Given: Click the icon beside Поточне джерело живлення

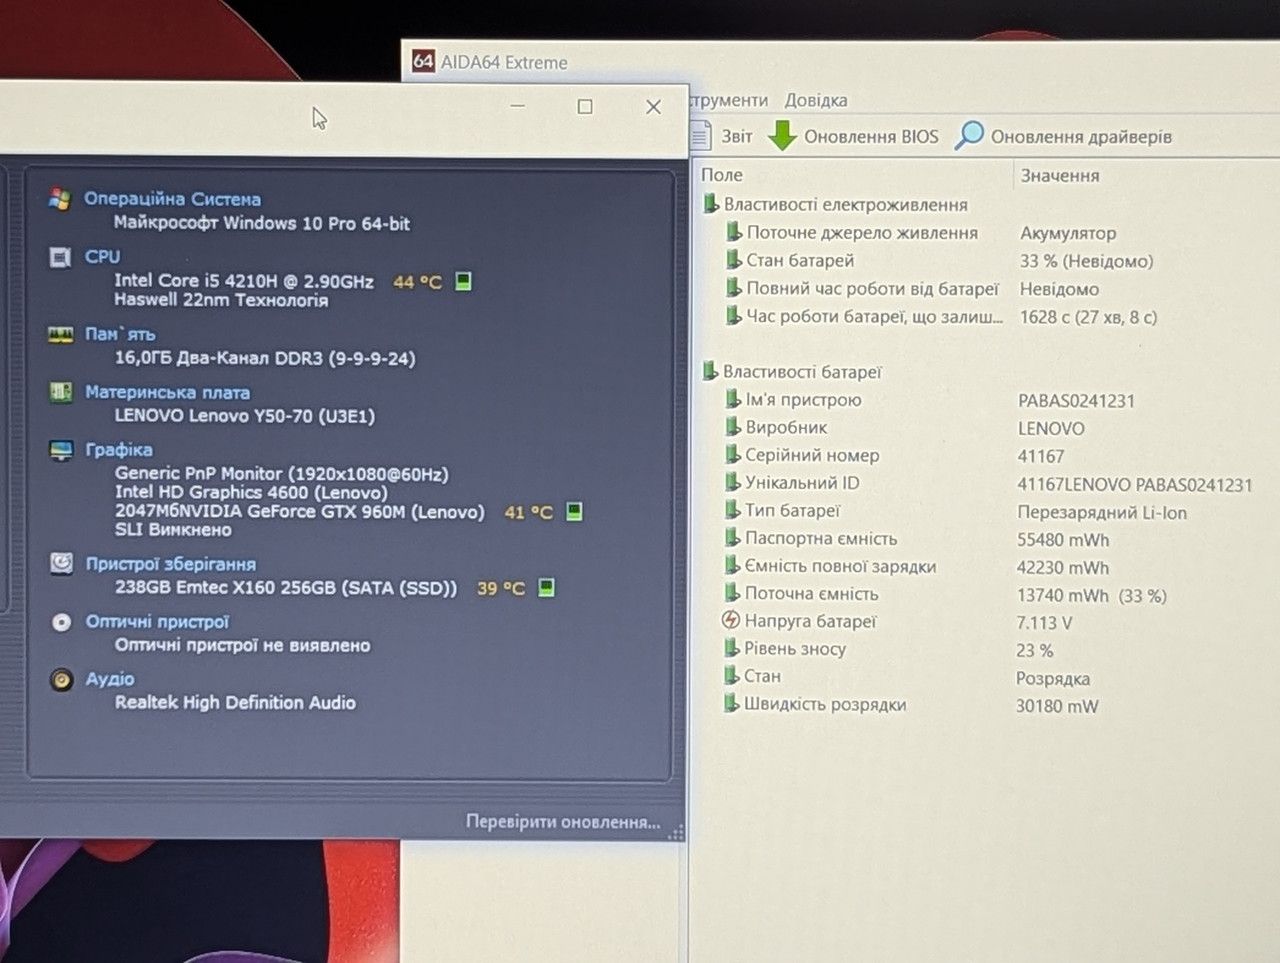Looking at the screenshot, I should click(x=734, y=232).
